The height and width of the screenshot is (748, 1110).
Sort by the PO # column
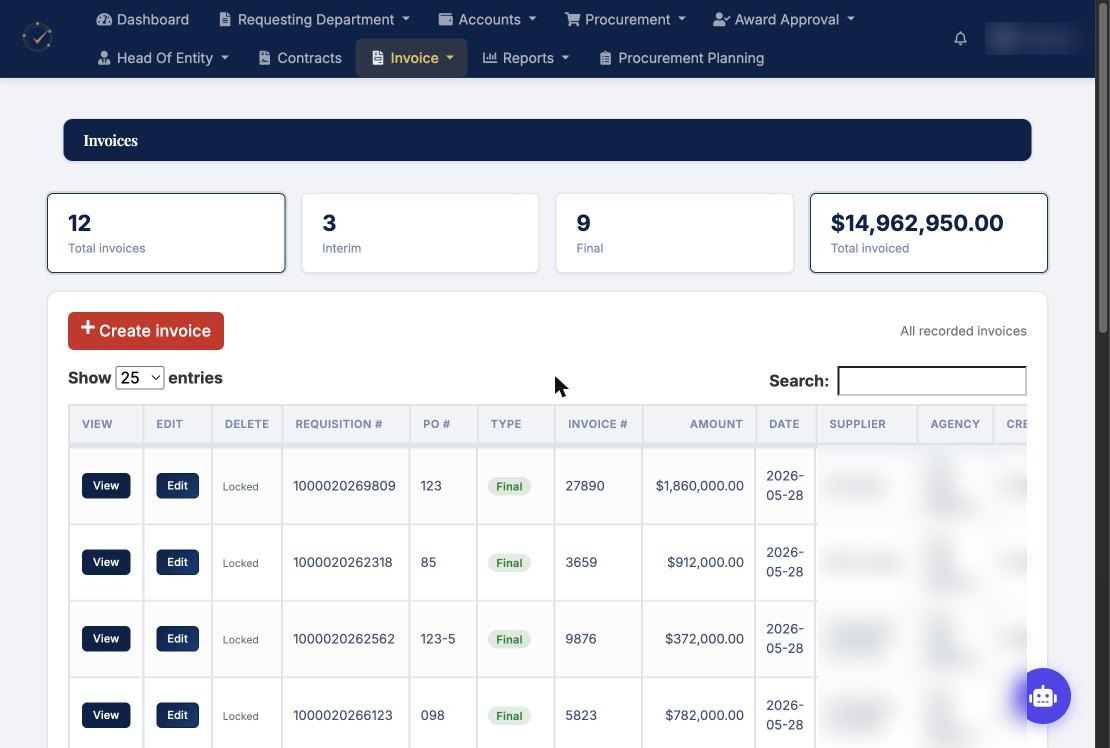click(443, 424)
